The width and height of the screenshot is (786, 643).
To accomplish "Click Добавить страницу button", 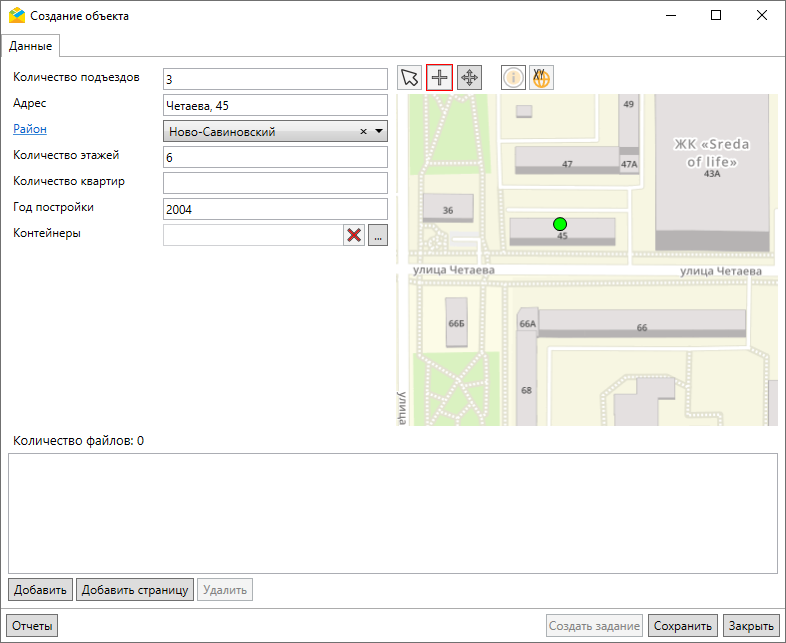I will [x=135, y=590].
